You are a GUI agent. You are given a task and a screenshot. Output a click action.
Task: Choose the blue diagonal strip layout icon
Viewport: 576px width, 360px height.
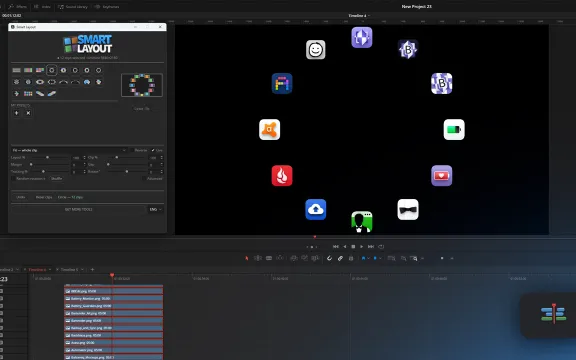[x=51, y=94]
